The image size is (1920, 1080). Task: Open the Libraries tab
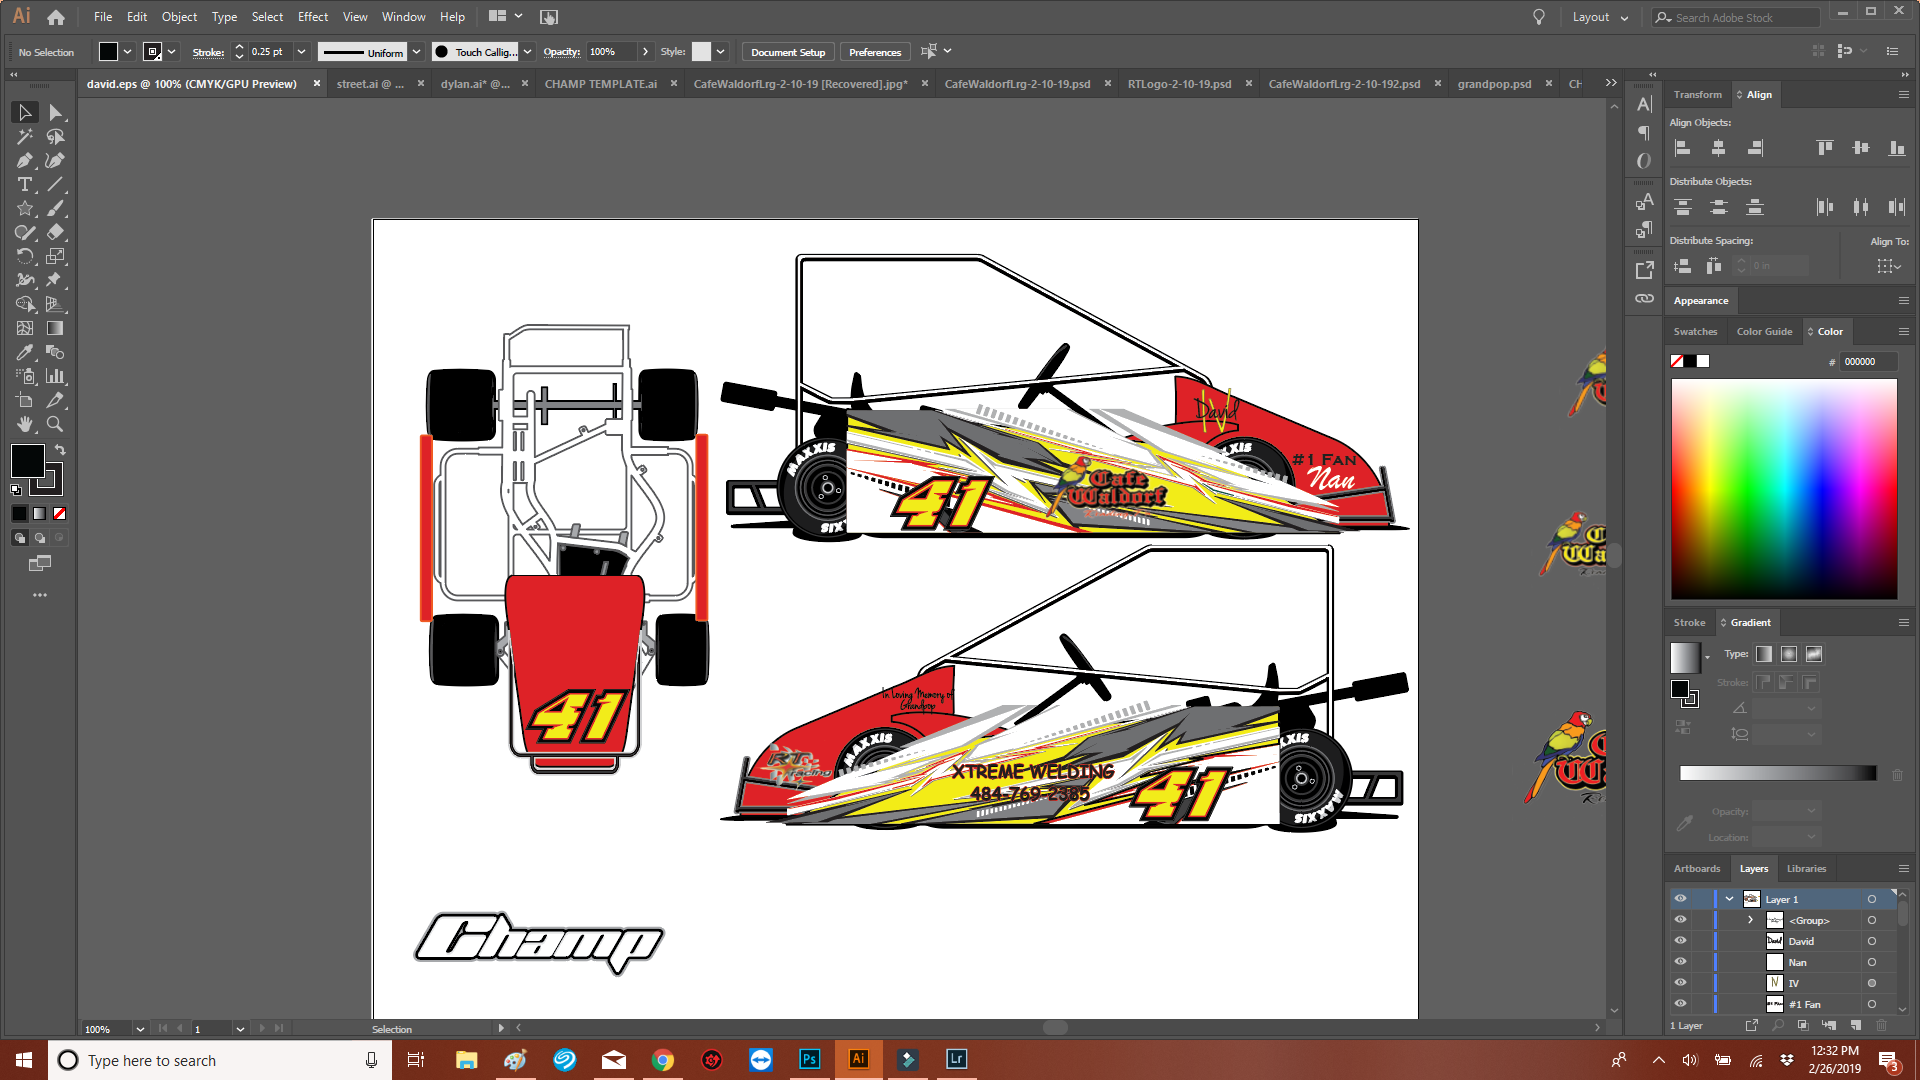tap(1806, 869)
